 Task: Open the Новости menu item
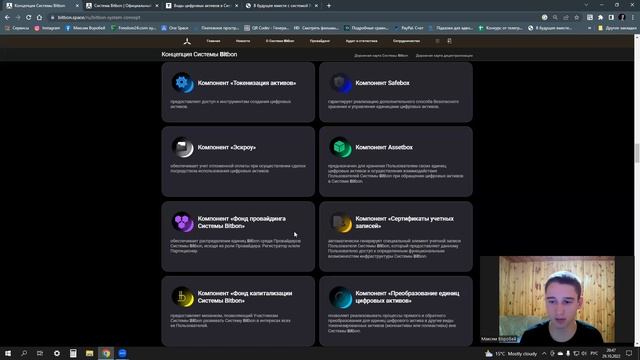(243, 41)
